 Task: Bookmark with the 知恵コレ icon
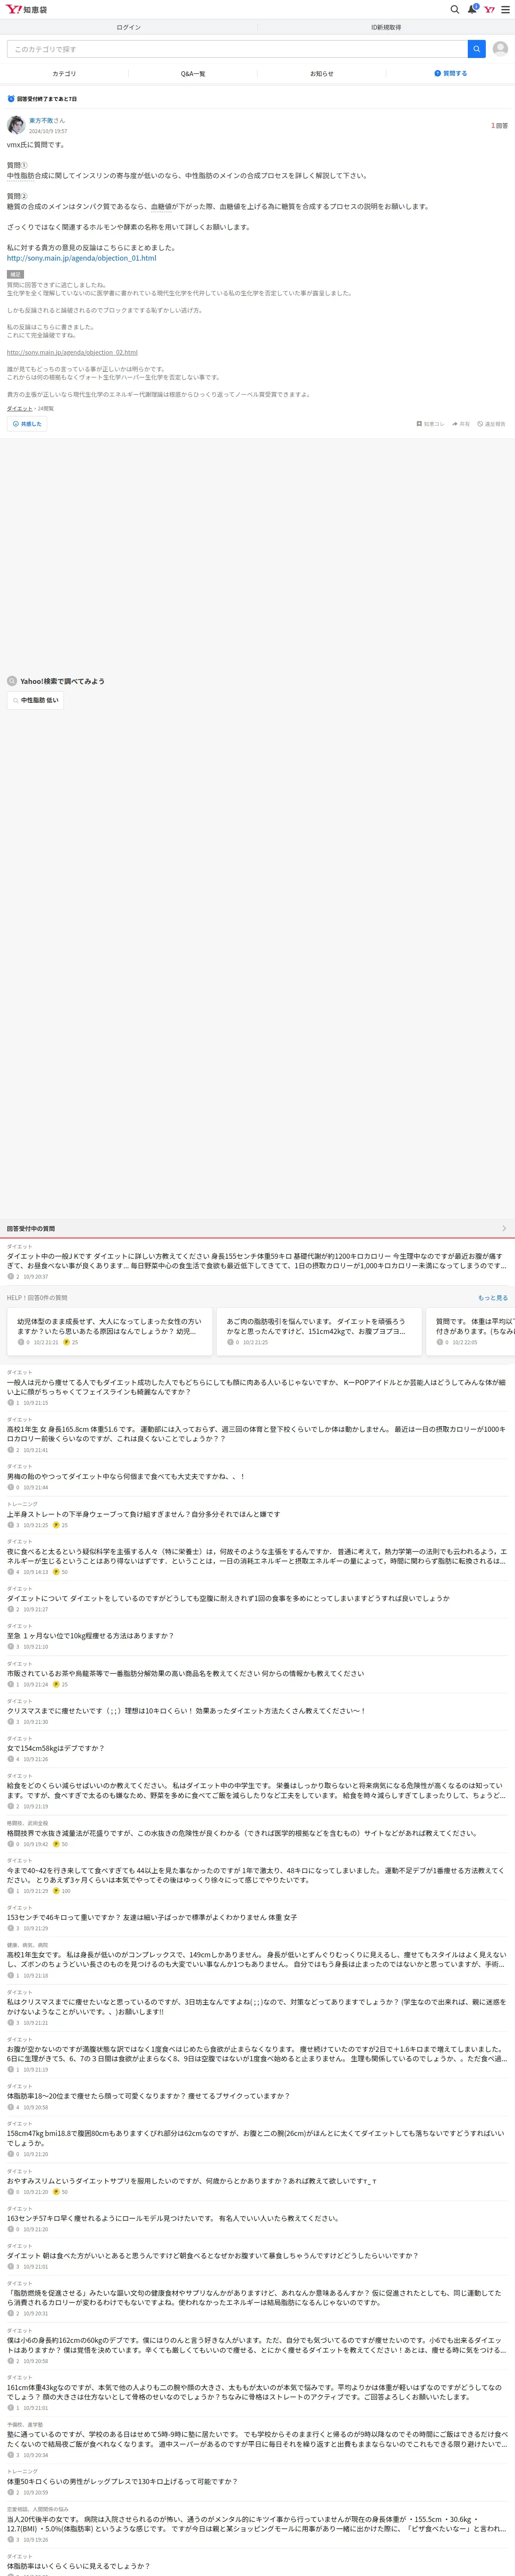[x=430, y=424]
